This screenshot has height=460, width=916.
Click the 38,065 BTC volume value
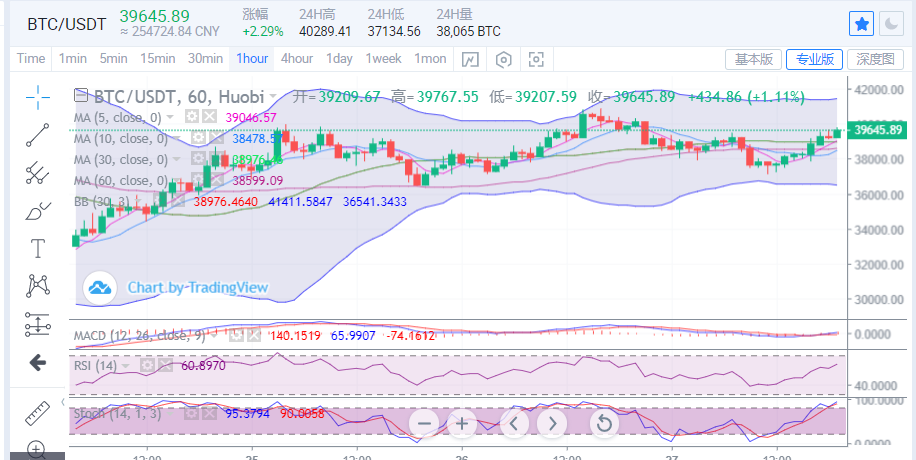(469, 32)
